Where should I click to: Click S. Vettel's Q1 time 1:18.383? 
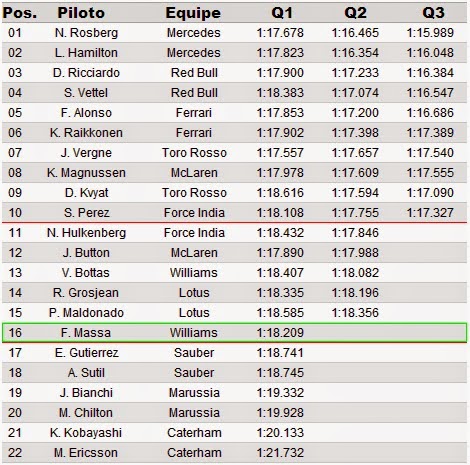point(280,93)
